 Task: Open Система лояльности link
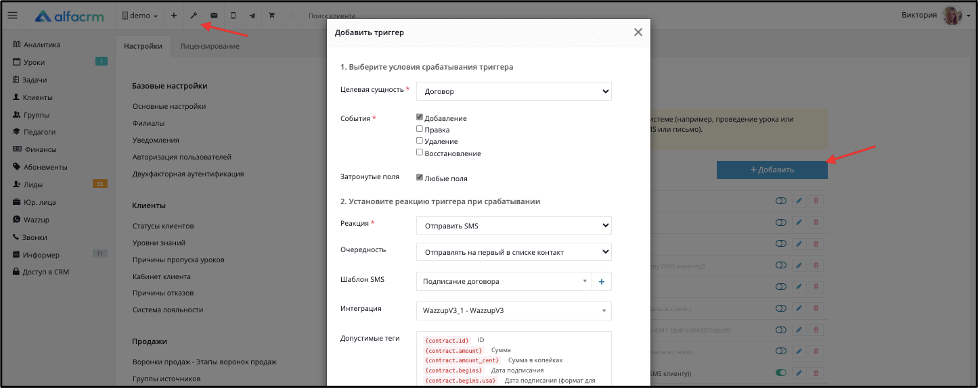[x=167, y=310]
